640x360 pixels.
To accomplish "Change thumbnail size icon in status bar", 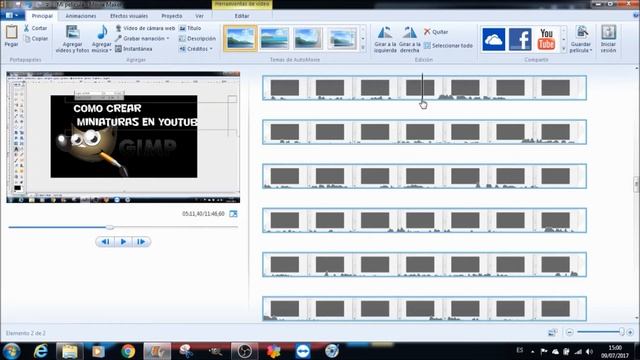I will [x=552, y=332].
